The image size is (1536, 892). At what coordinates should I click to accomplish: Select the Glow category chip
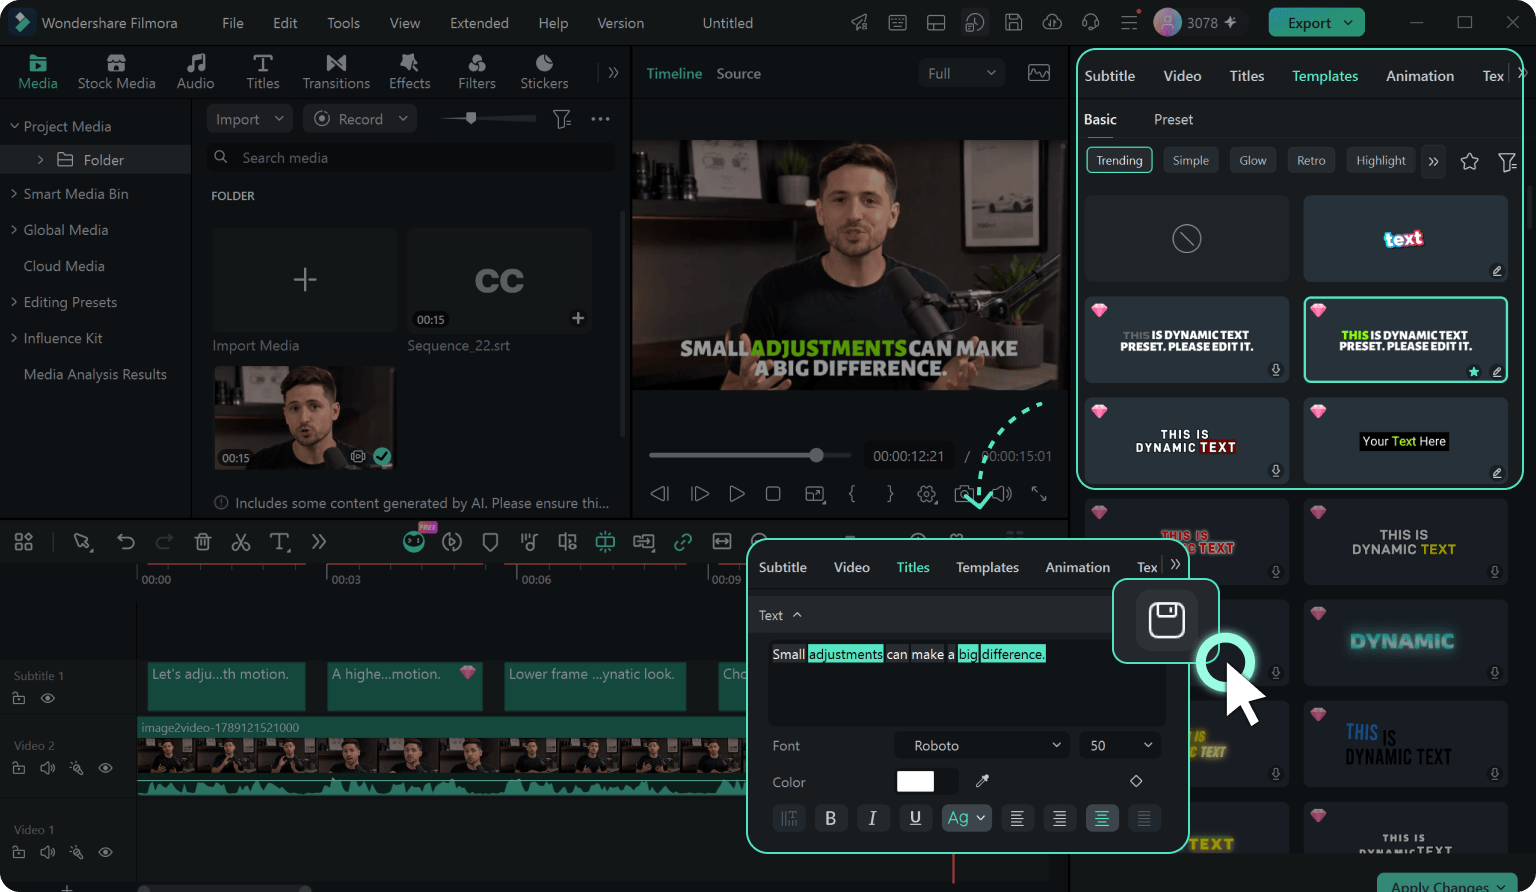coord(1253,160)
